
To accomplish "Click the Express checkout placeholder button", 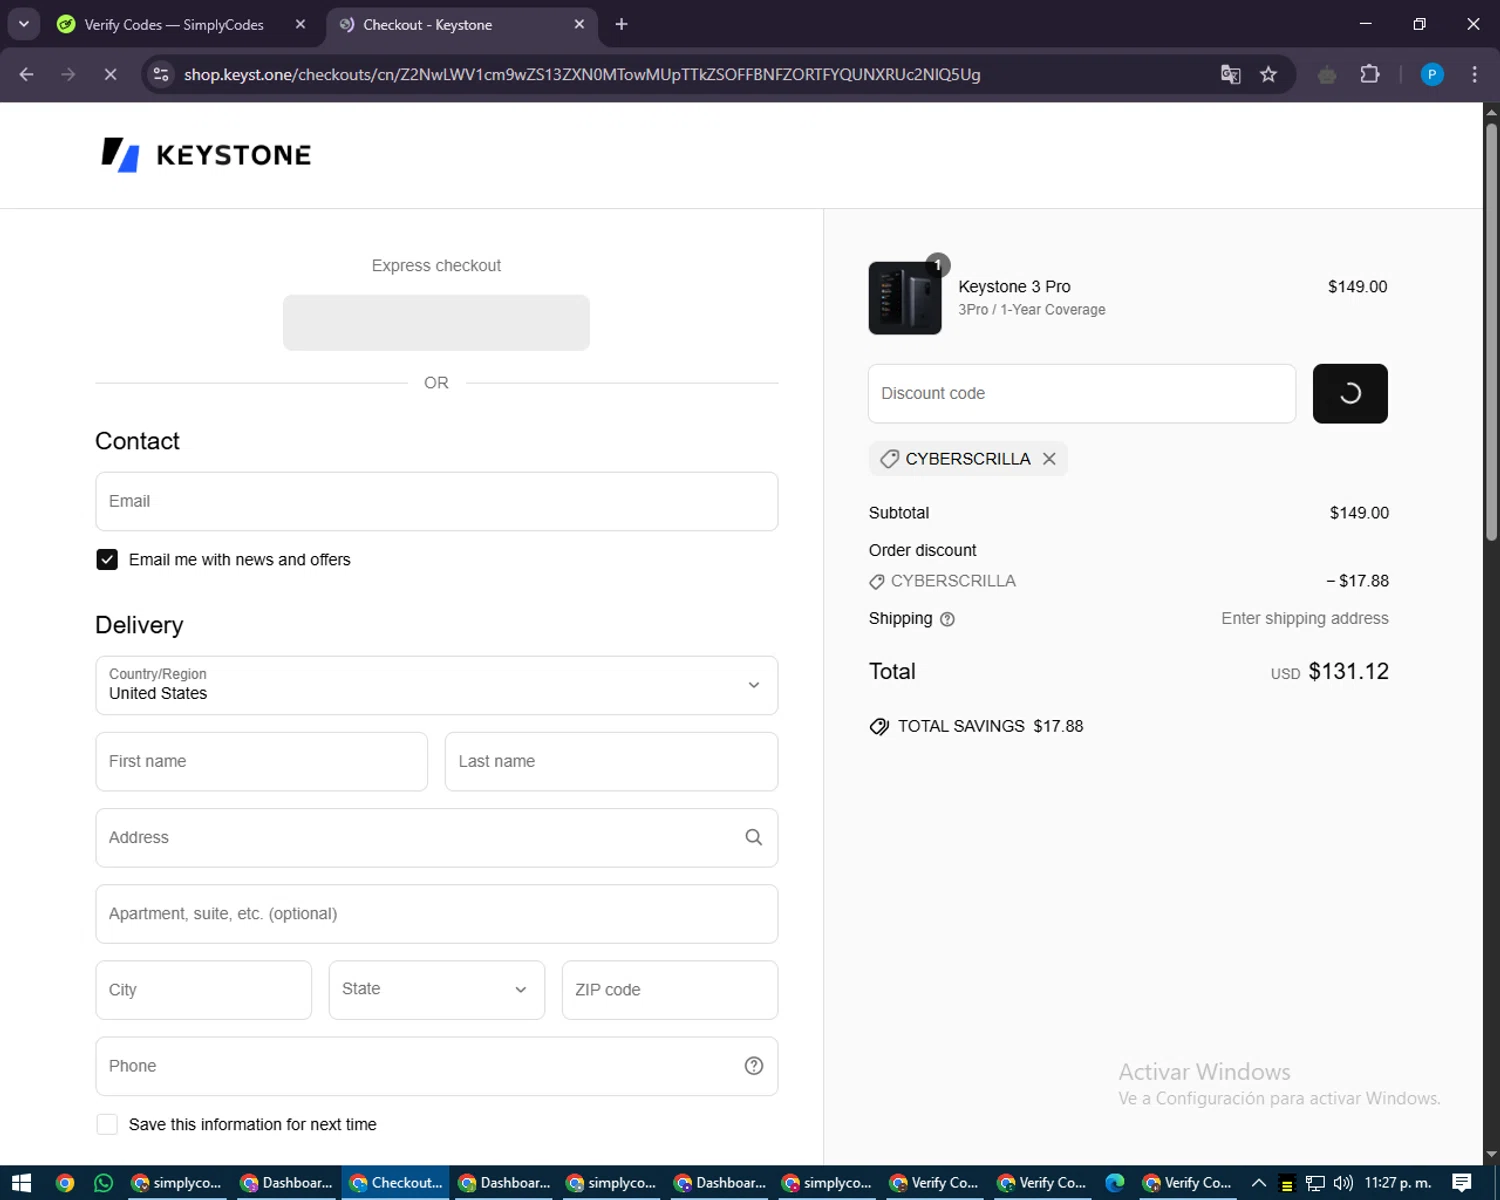I will coord(436,323).
